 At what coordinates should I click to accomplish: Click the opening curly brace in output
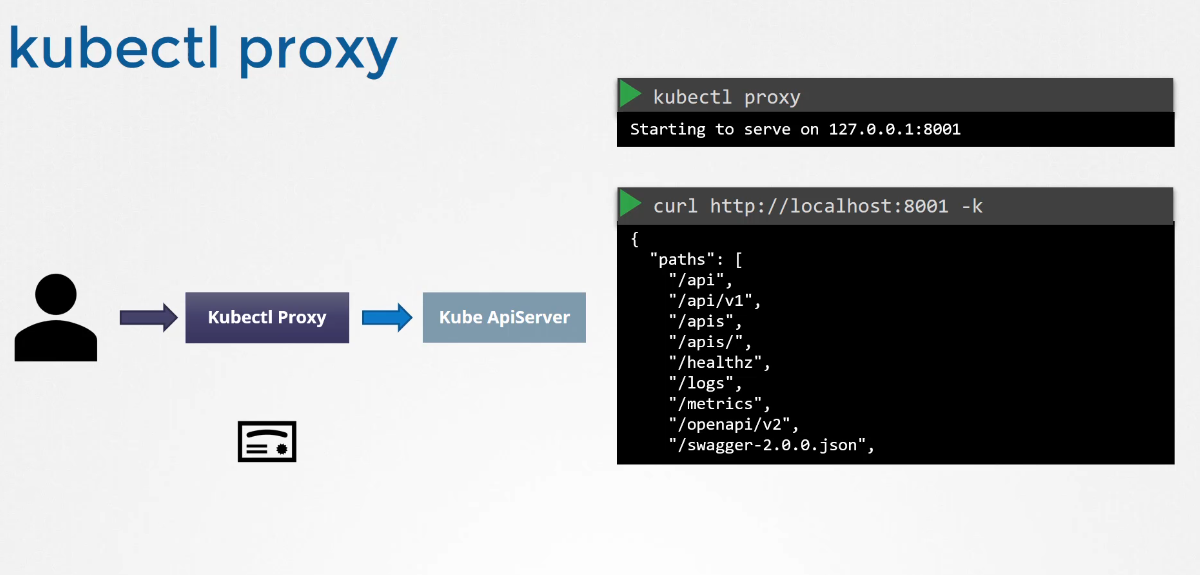[x=635, y=240]
